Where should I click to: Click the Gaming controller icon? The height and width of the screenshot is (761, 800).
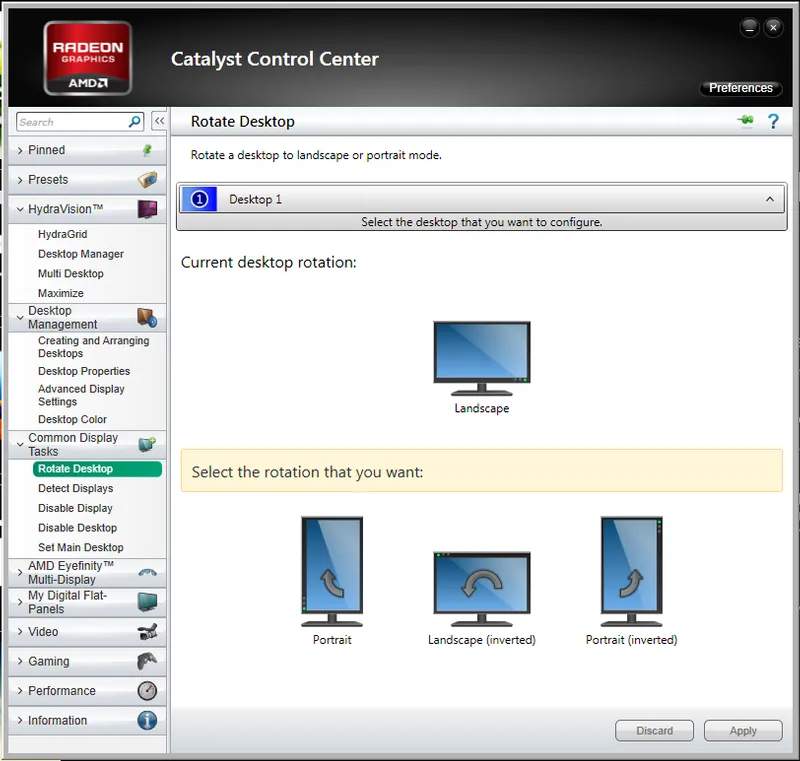(147, 661)
